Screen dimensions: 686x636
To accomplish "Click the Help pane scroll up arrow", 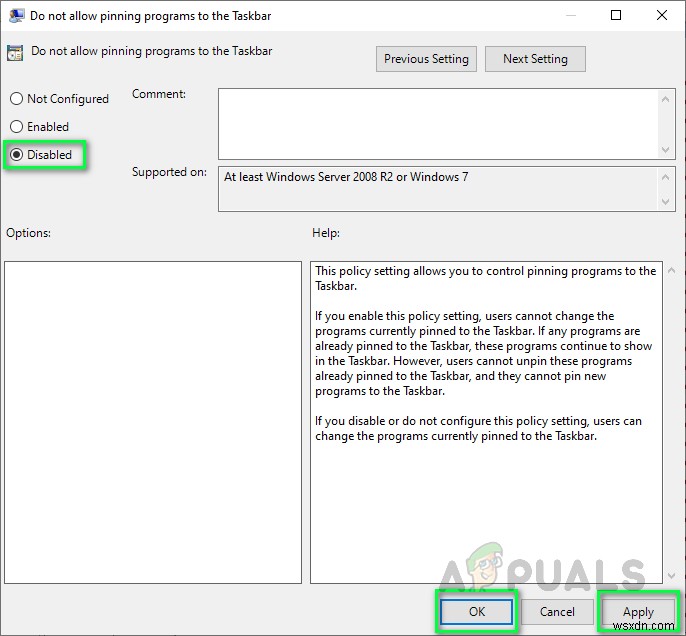I will [x=672, y=271].
